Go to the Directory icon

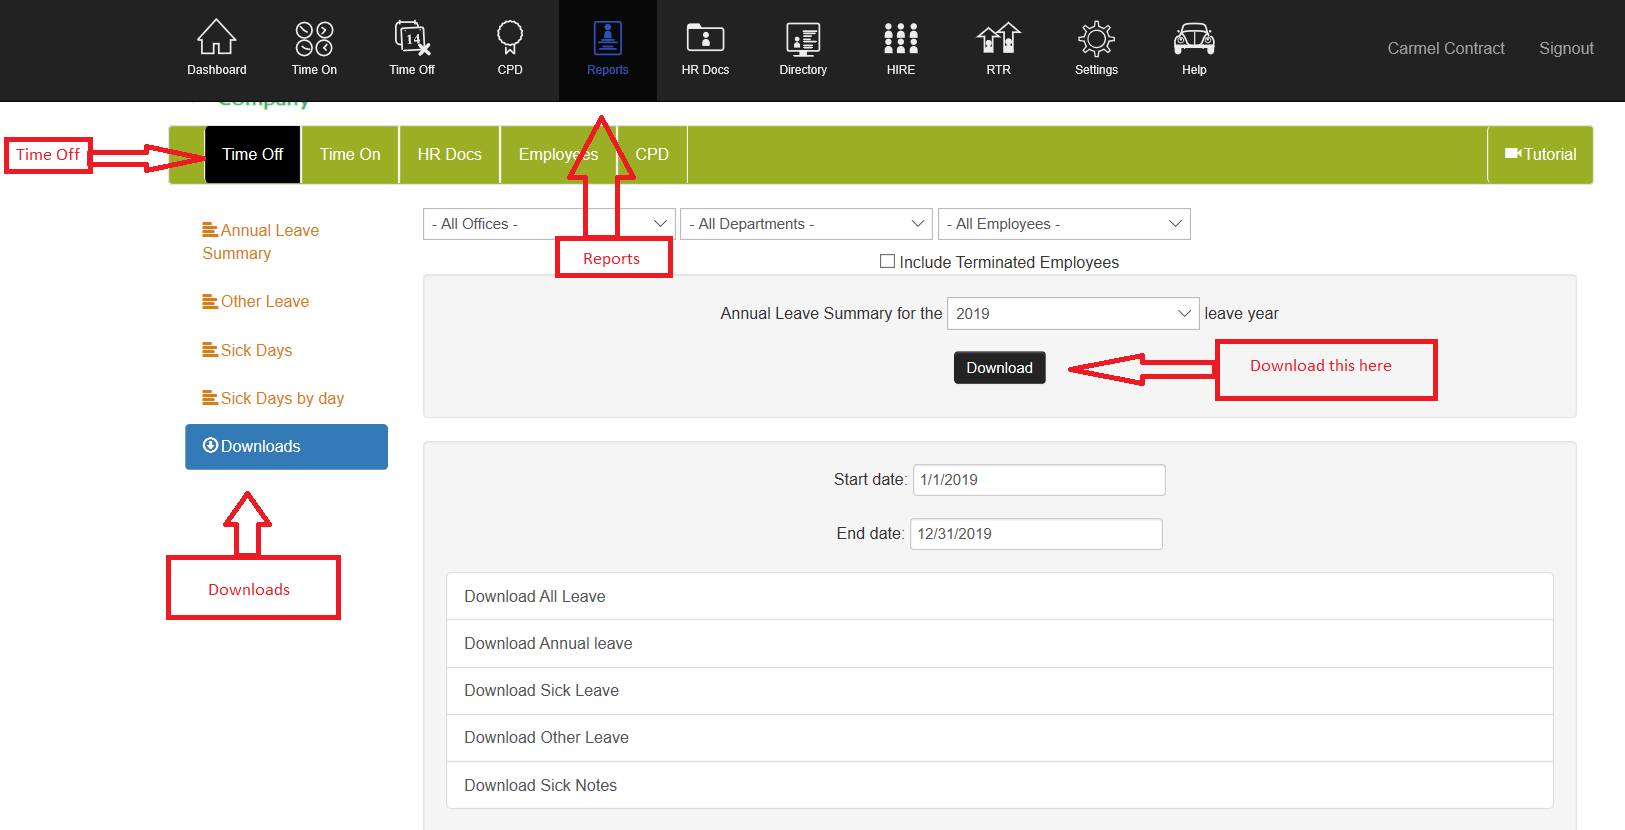click(803, 39)
